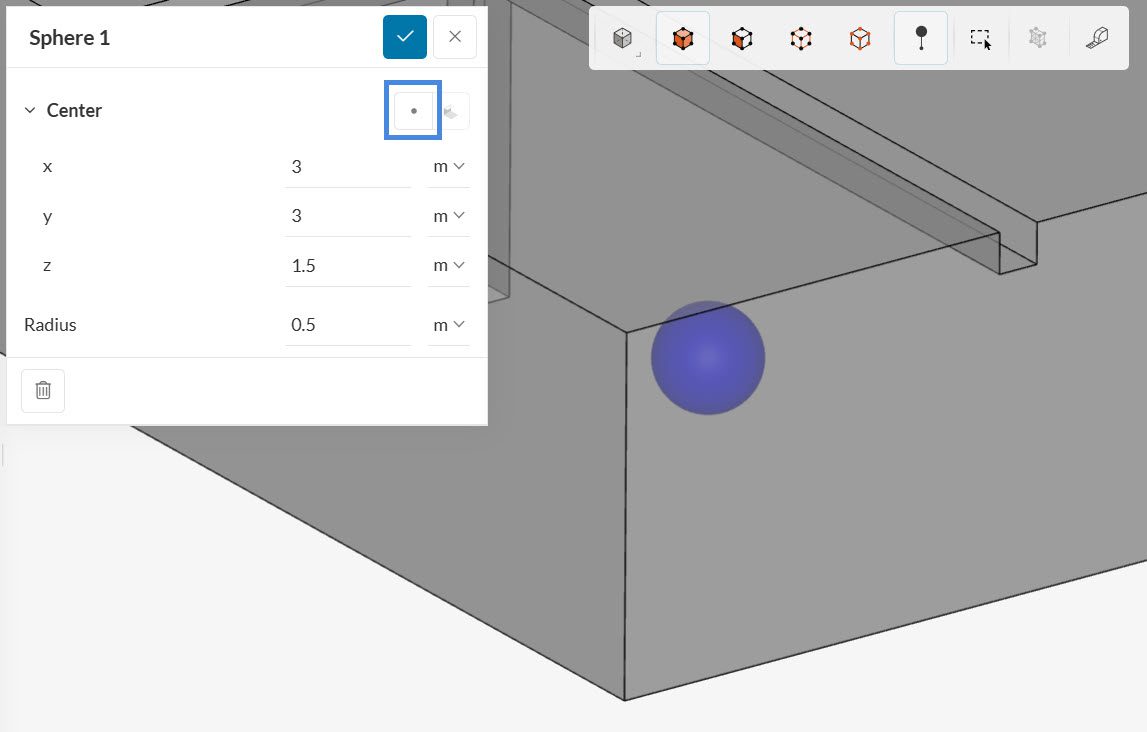
Task: Confirm Sphere 1 with the checkmark button
Action: 405,37
